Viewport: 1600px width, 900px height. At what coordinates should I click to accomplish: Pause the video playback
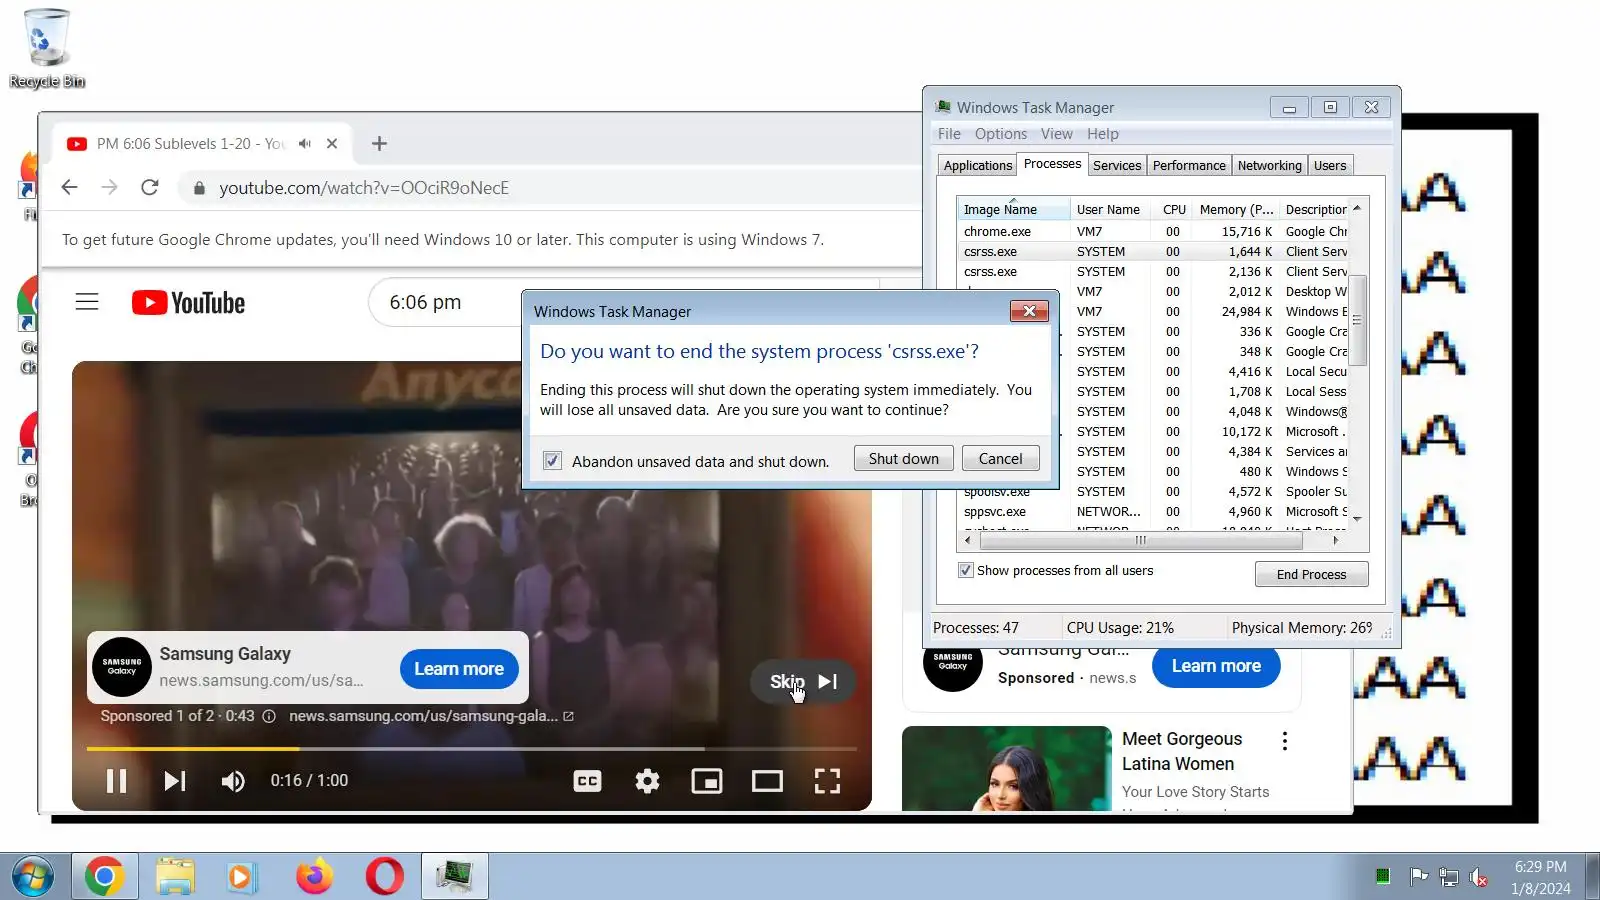pos(116,781)
